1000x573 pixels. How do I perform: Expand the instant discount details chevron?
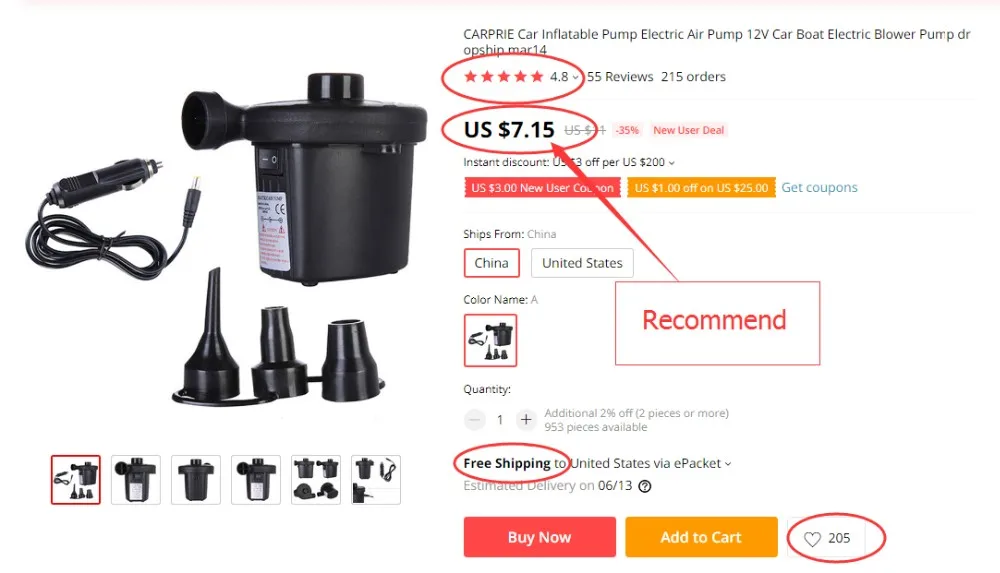click(672, 163)
